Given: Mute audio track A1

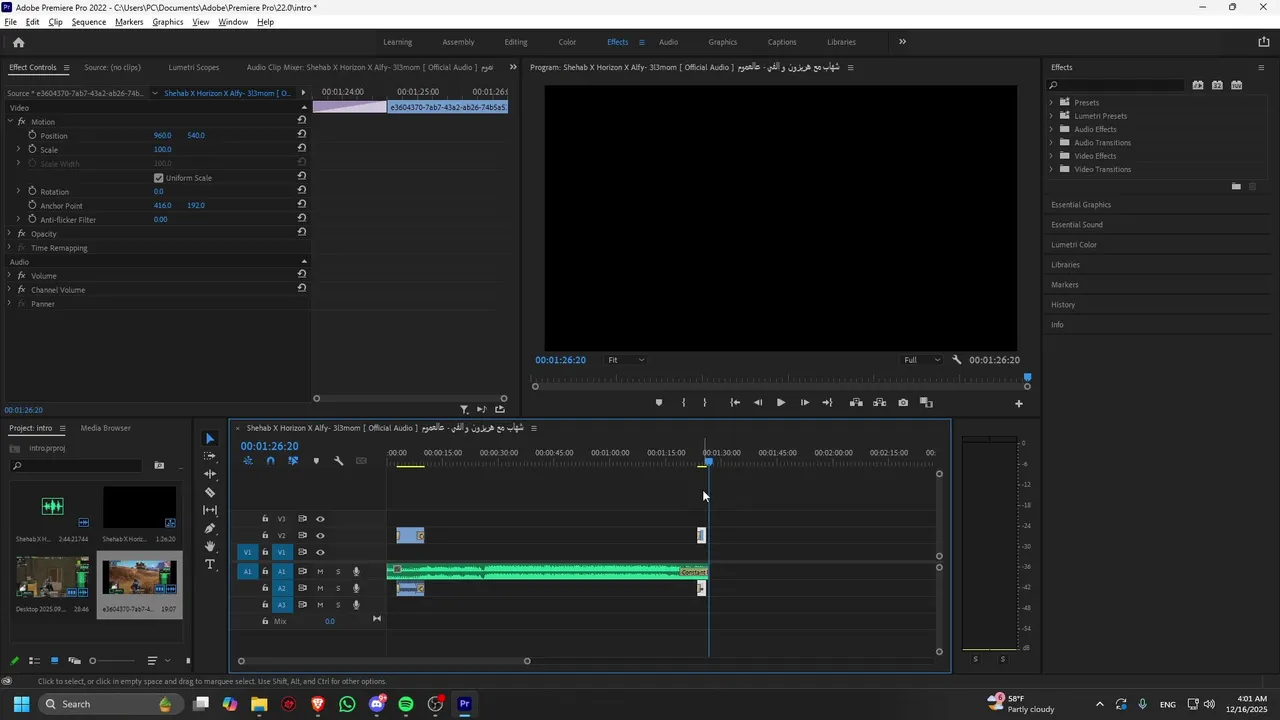Looking at the screenshot, I should tap(320, 572).
